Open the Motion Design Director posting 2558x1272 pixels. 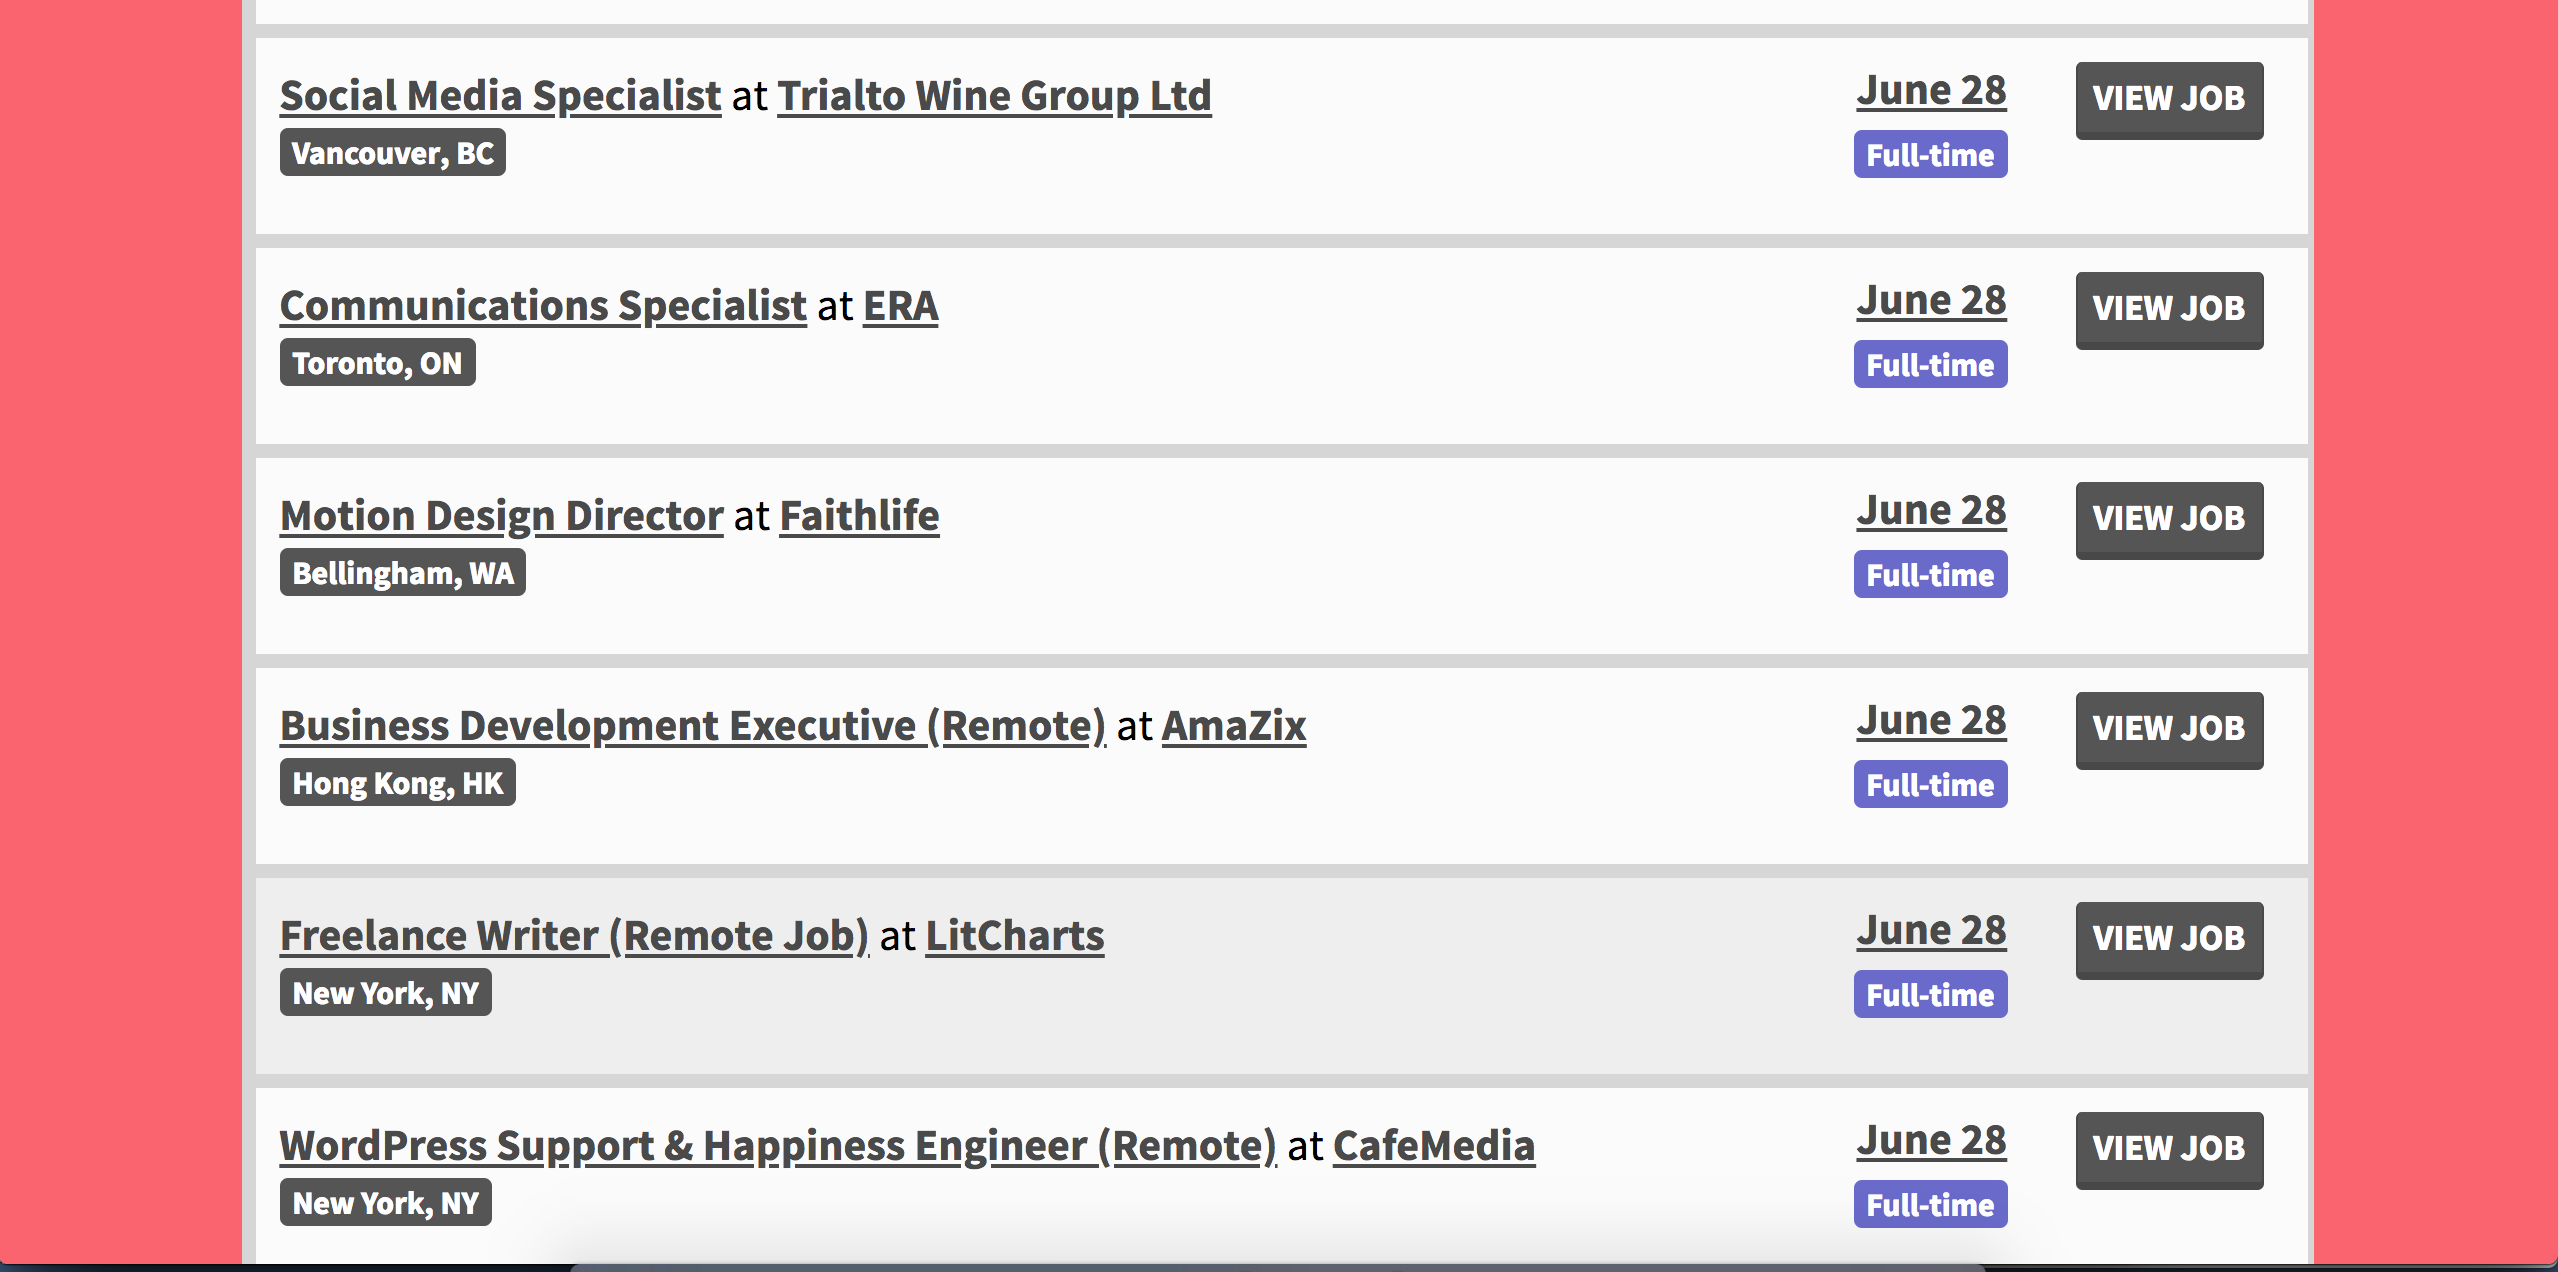(501, 515)
